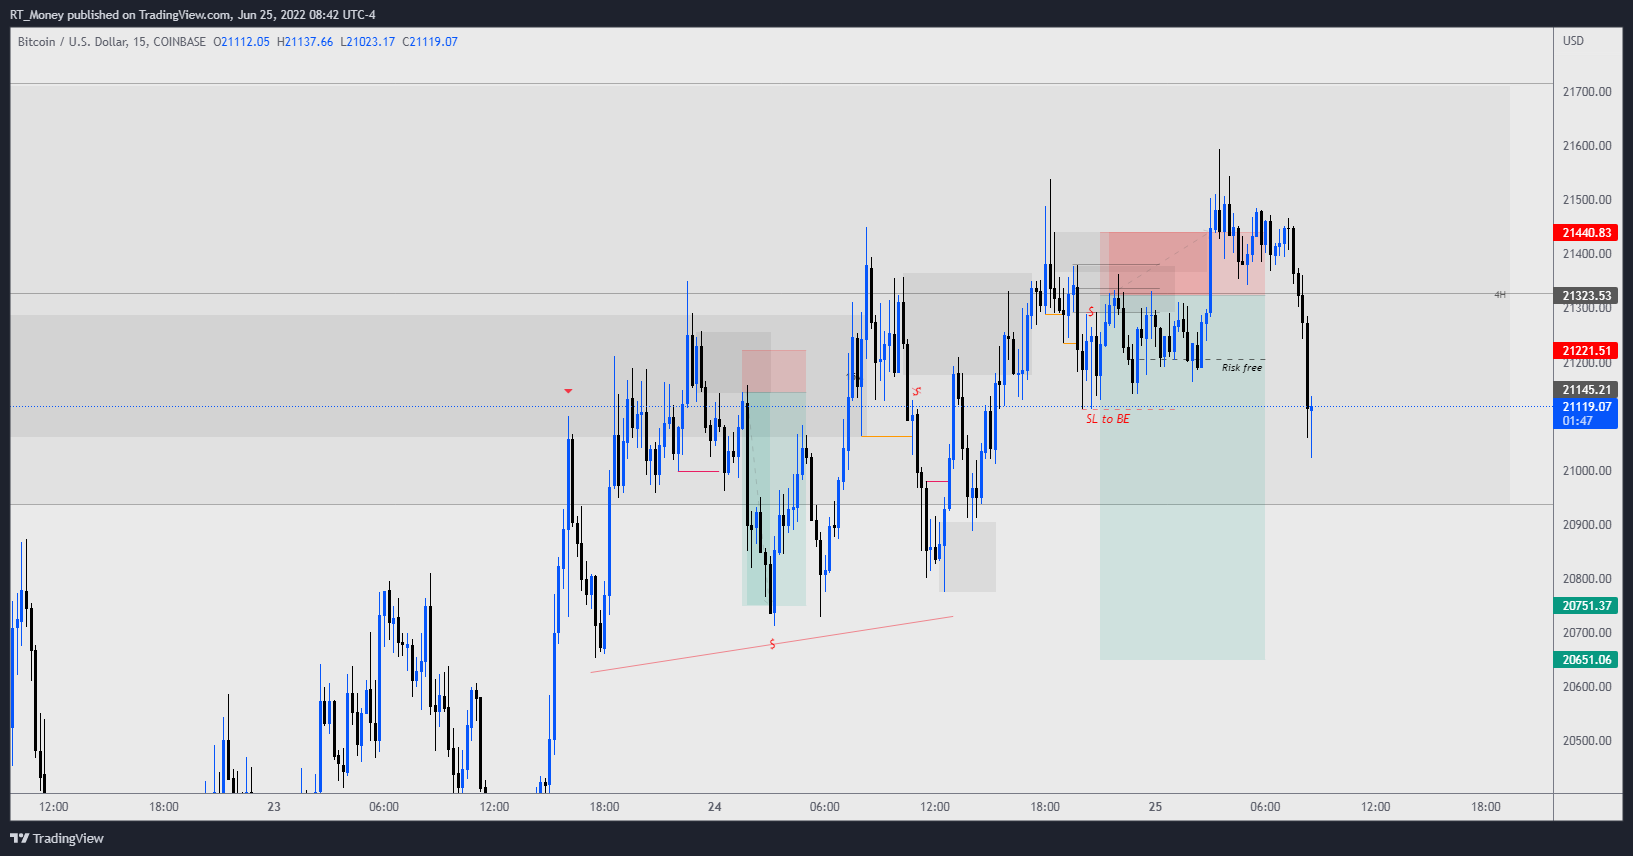Click the red 21440.83 price tag
This screenshot has width=1633, height=856.
(x=1586, y=233)
